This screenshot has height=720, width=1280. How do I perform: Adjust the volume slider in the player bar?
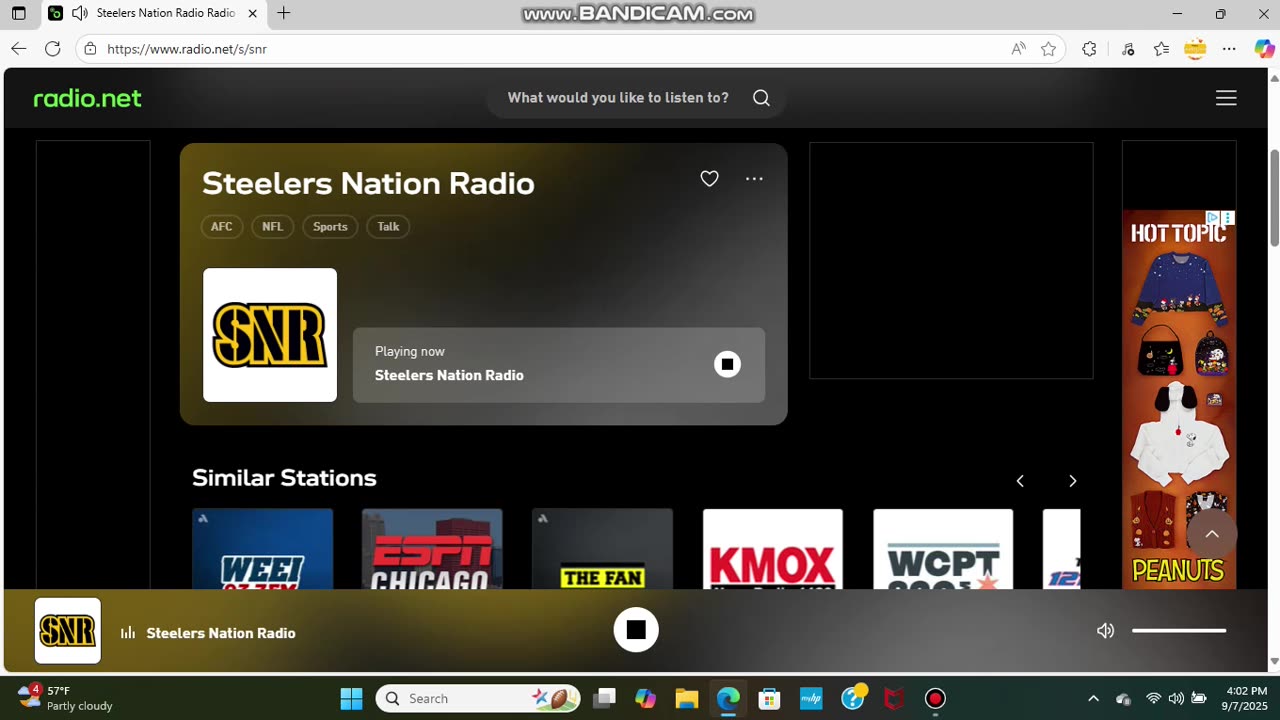1179,631
